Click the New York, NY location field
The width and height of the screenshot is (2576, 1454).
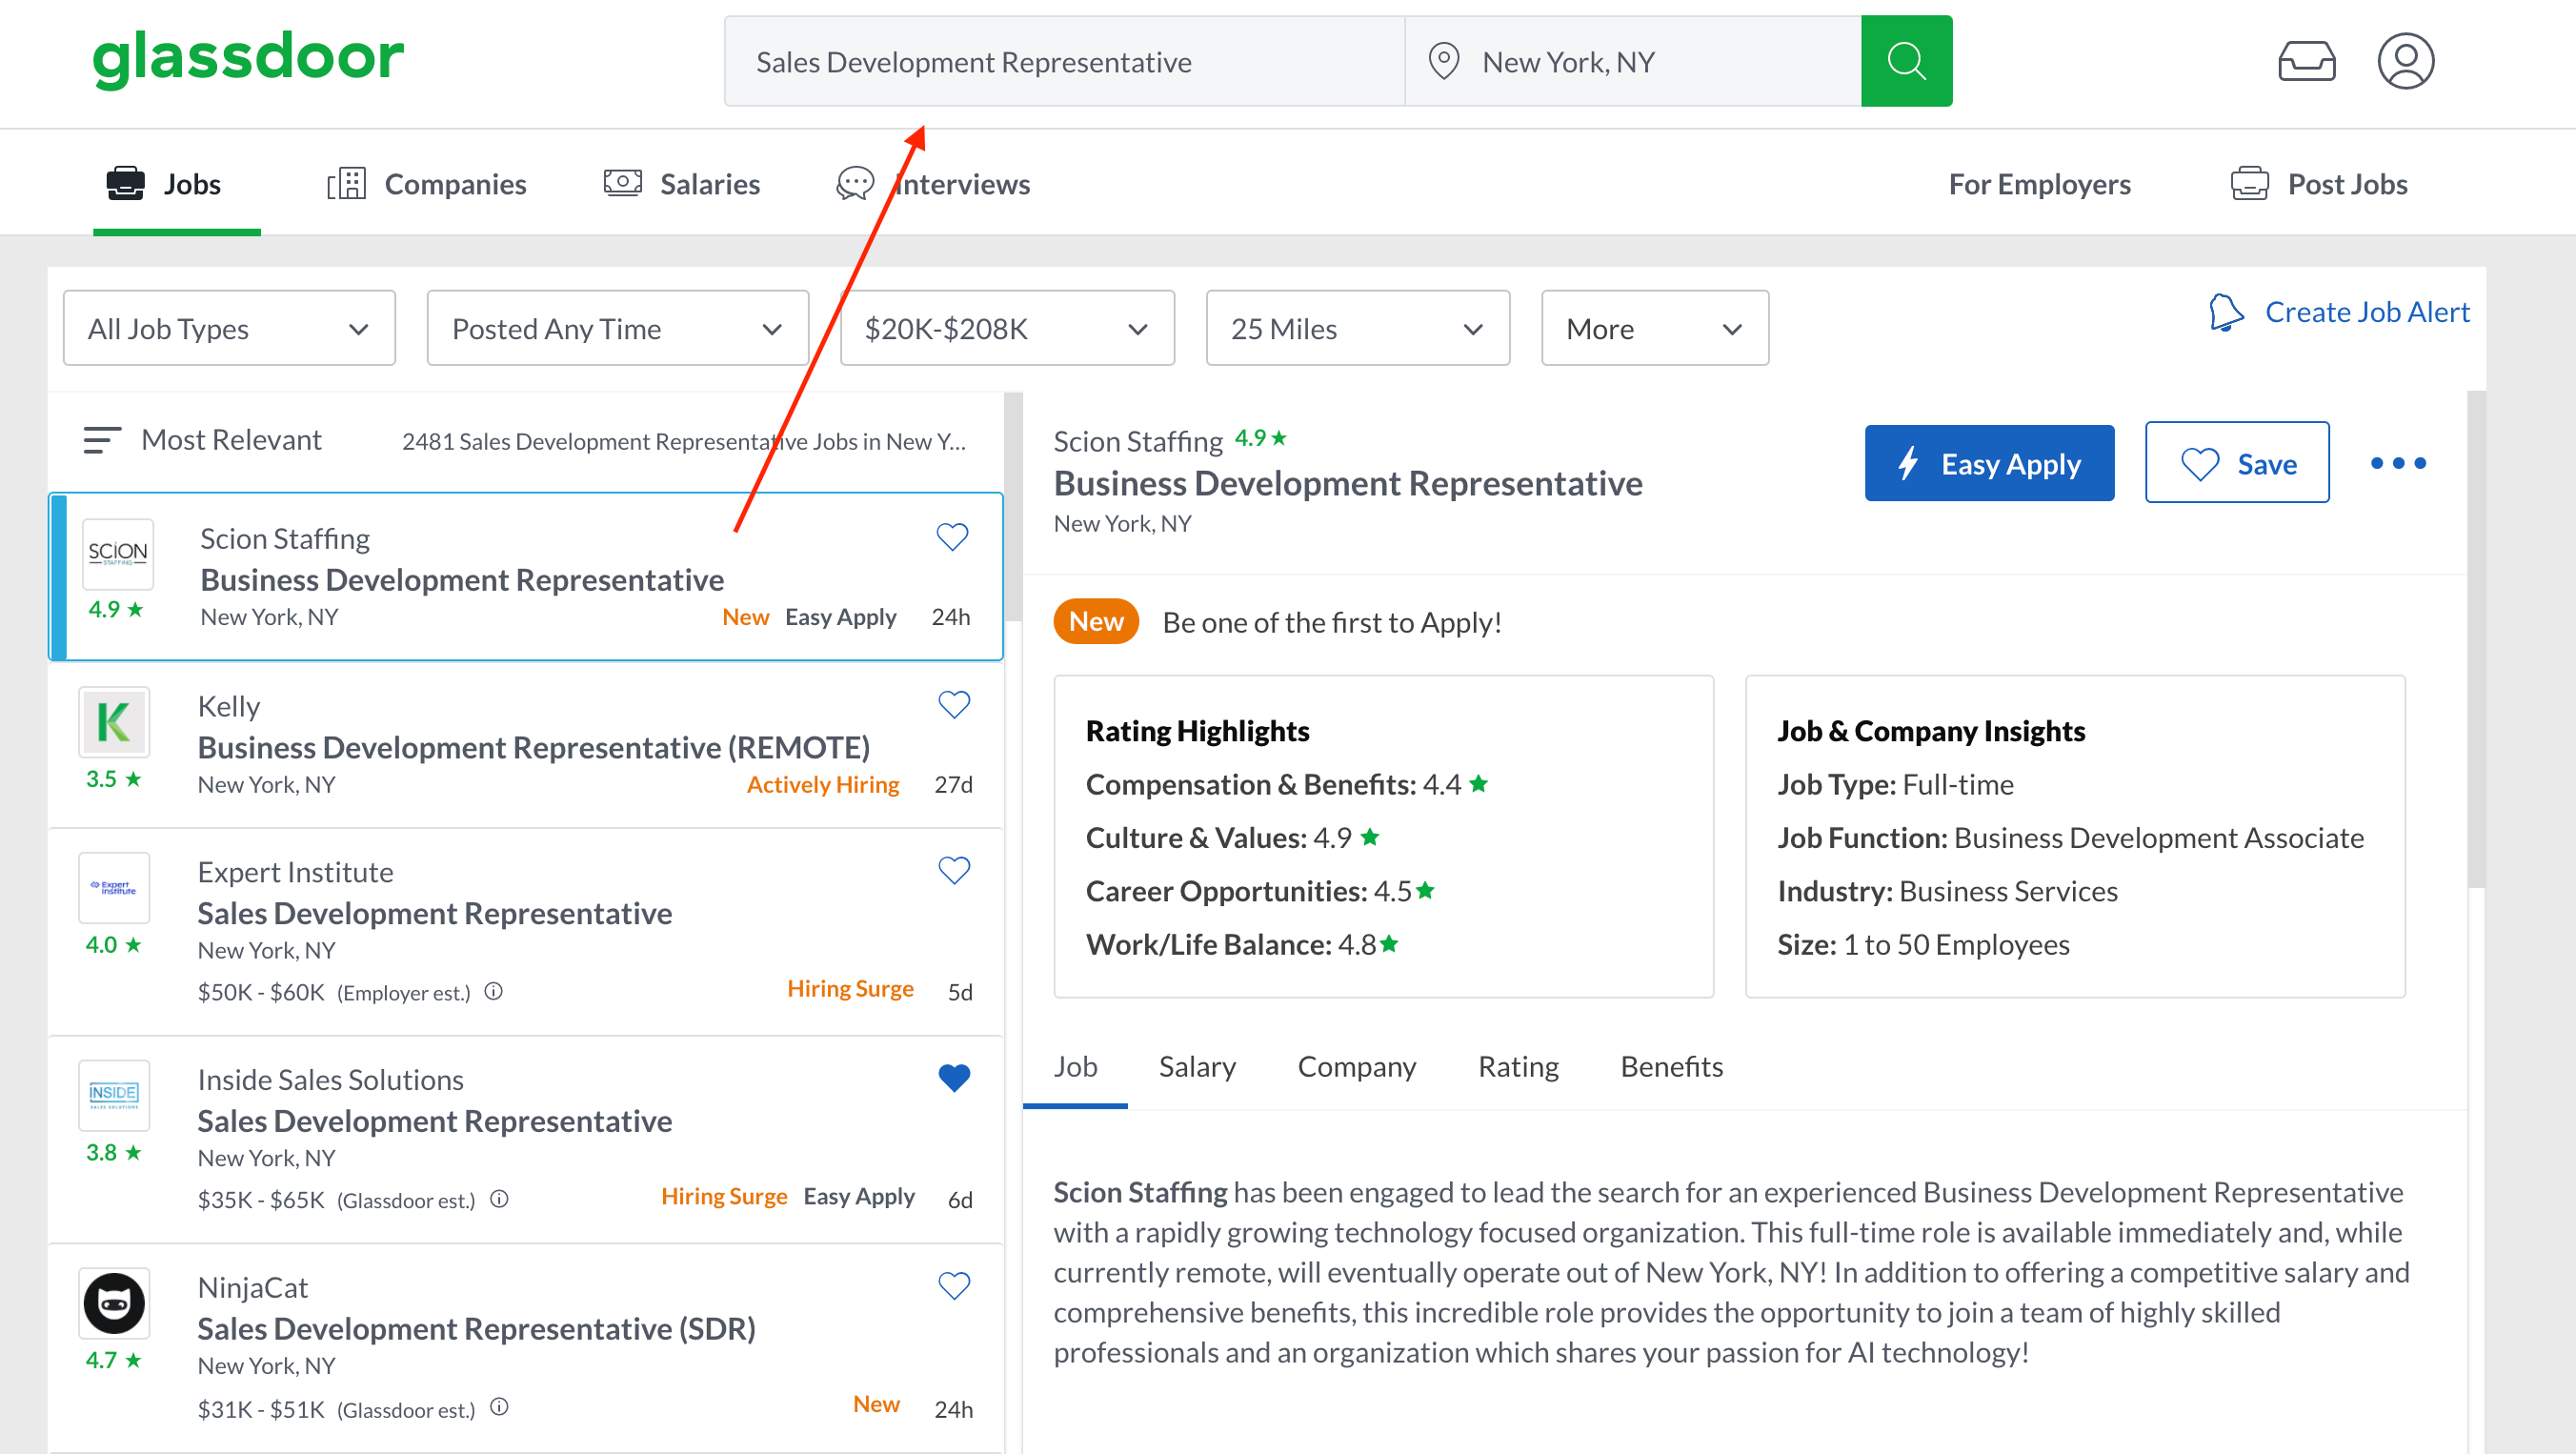pos(1633,61)
